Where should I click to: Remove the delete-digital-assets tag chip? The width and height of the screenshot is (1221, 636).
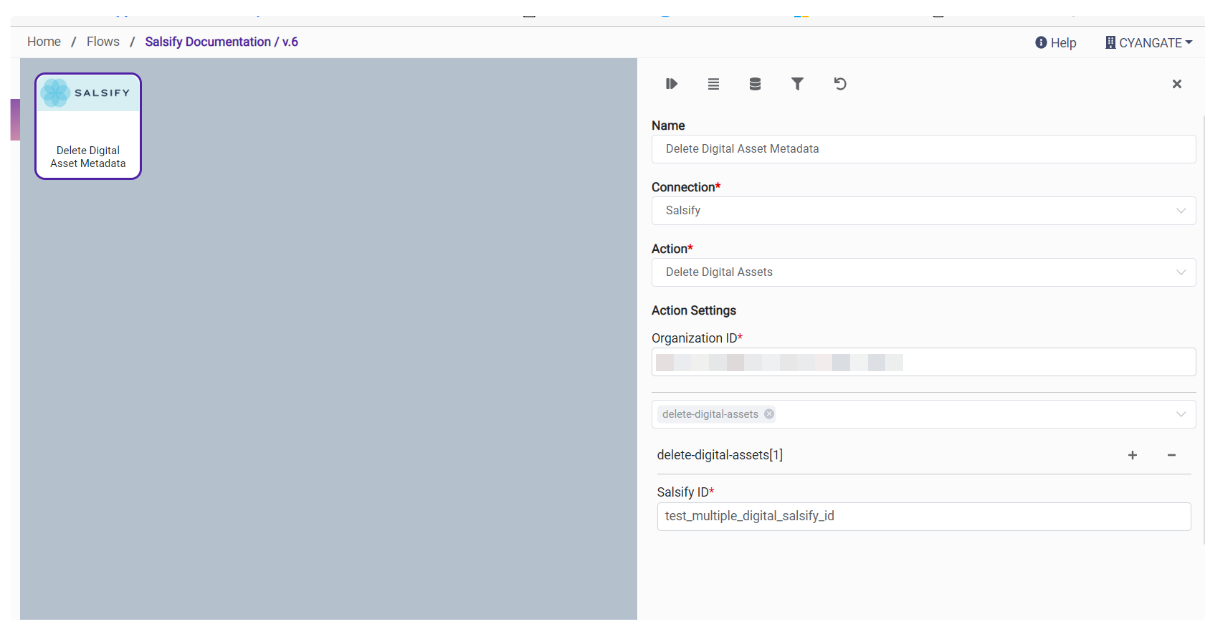click(769, 414)
